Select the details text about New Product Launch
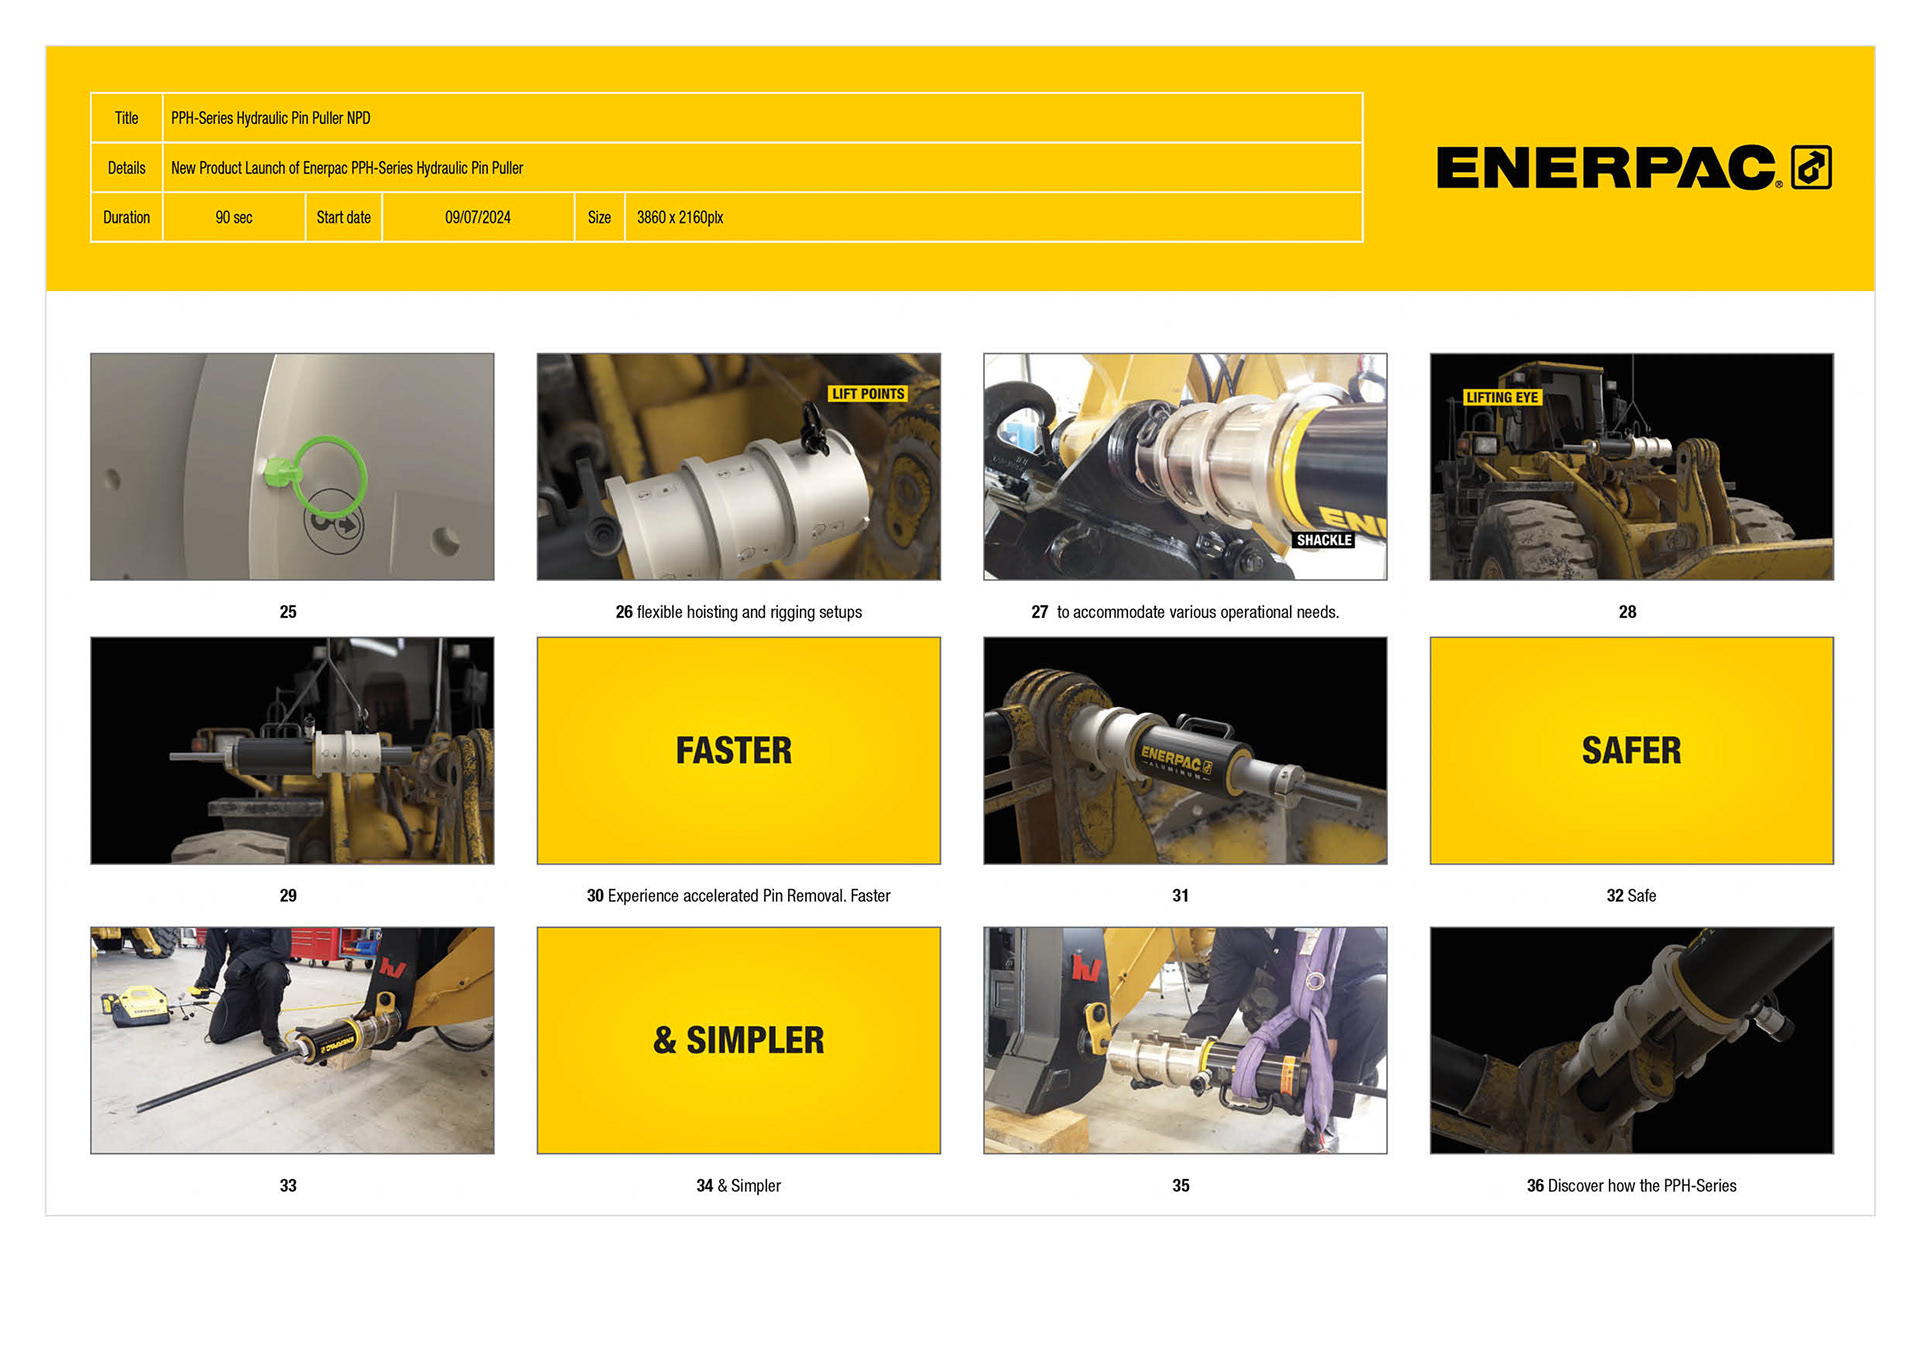The width and height of the screenshot is (1920, 1358). [347, 168]
